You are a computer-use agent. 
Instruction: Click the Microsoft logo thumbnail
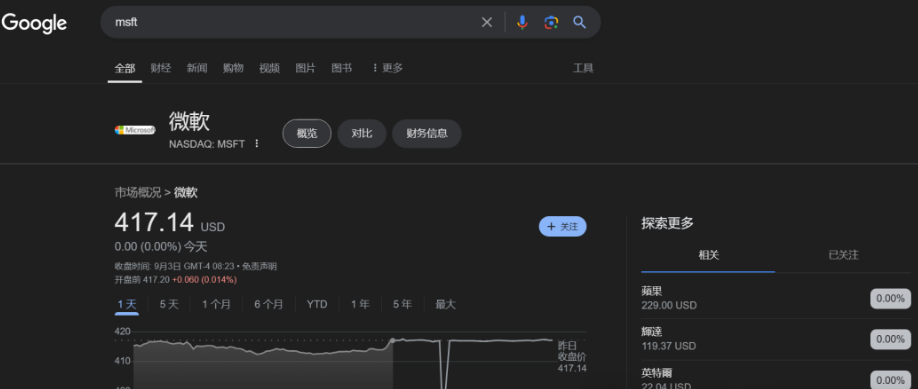(x=135, y=130)
